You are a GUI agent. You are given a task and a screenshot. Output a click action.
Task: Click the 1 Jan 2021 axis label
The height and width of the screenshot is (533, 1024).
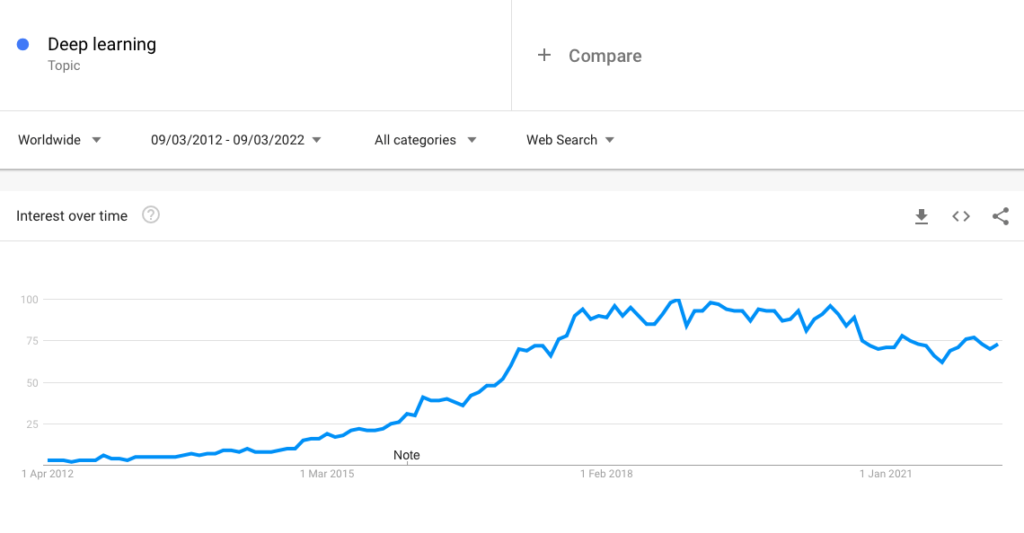[887, 474]
